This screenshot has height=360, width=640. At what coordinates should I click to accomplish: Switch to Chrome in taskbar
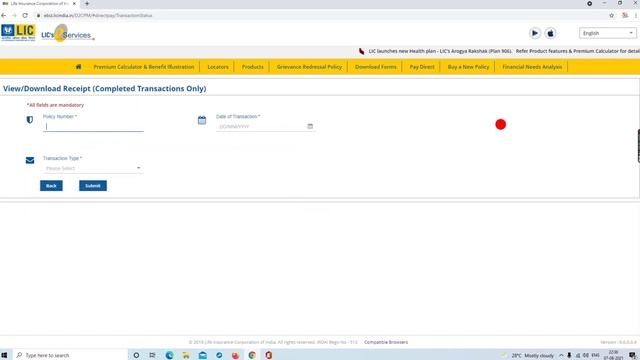pos(252,355)
